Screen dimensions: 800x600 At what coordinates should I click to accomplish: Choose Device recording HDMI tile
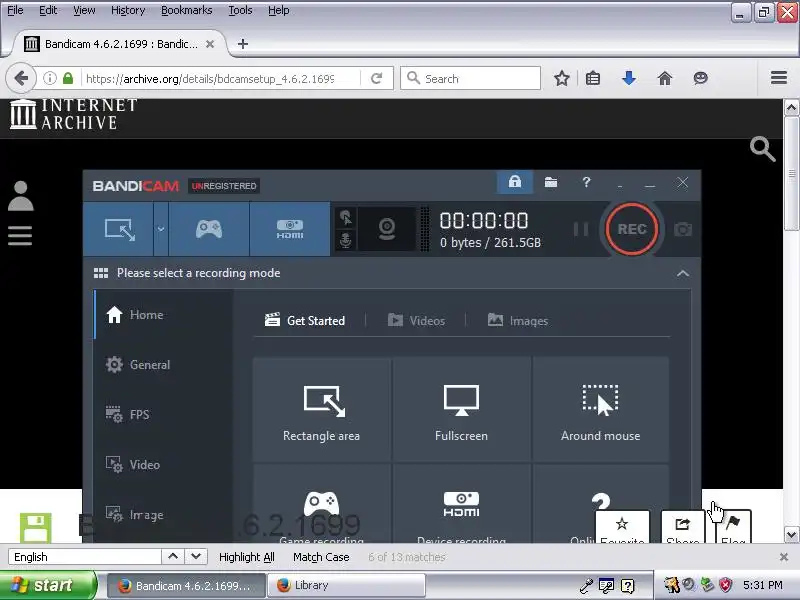coord(461,504)
